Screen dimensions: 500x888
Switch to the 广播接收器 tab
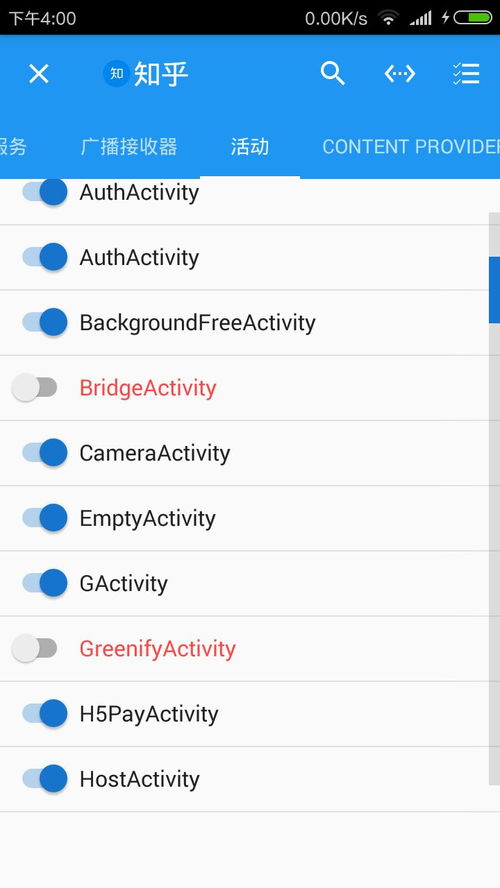(x=129, y=147)
